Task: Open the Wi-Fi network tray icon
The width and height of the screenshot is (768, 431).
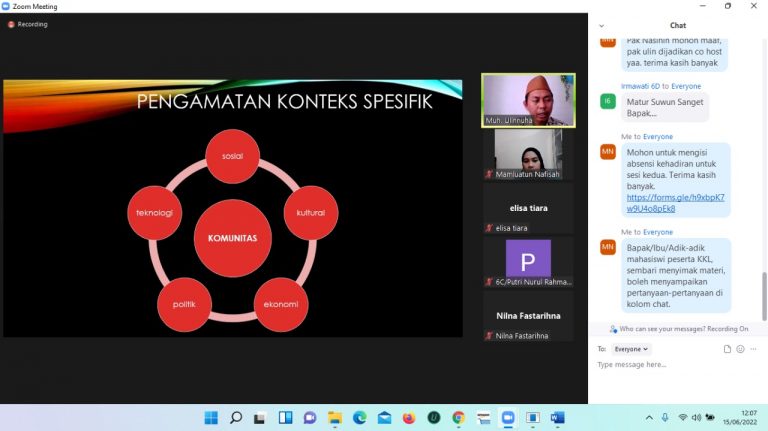Action: point(682,418)
